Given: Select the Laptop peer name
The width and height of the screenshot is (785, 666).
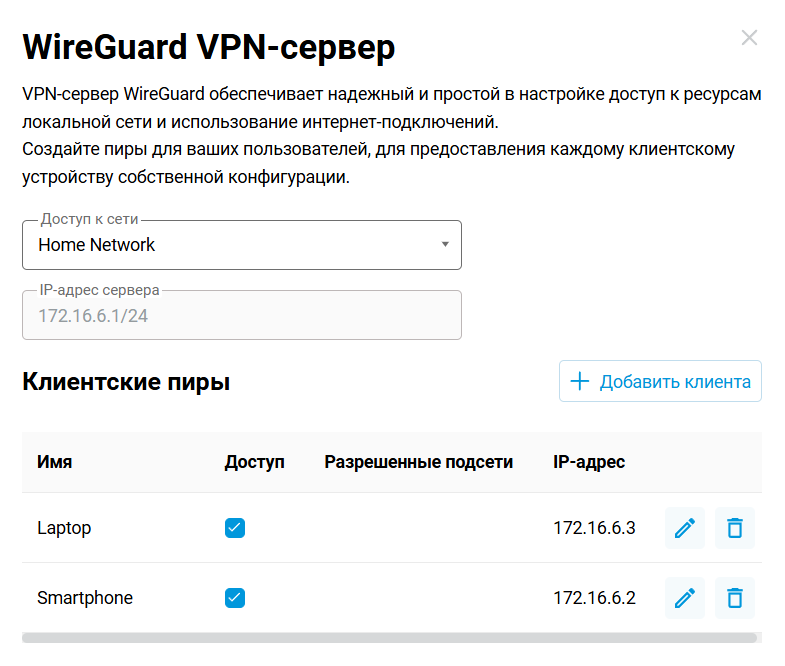Looking at the screenshot, I should [64, 528].
